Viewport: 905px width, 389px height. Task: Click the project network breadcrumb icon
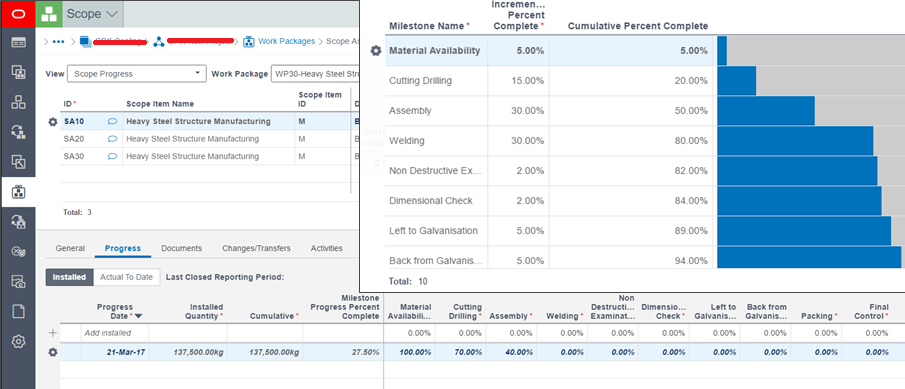coord(159,41)
